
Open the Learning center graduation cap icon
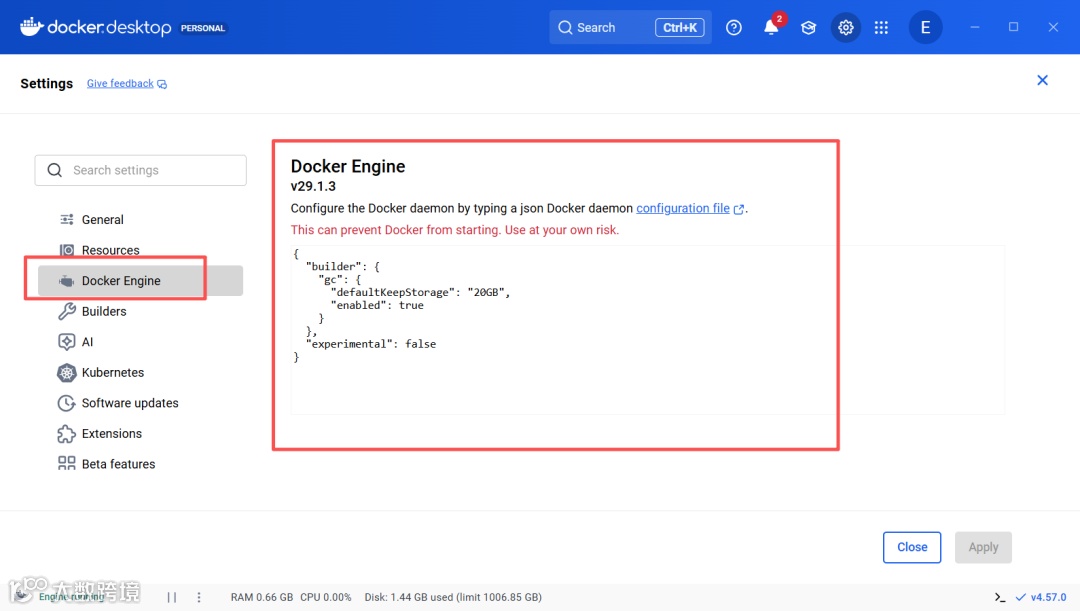(808, 28)
